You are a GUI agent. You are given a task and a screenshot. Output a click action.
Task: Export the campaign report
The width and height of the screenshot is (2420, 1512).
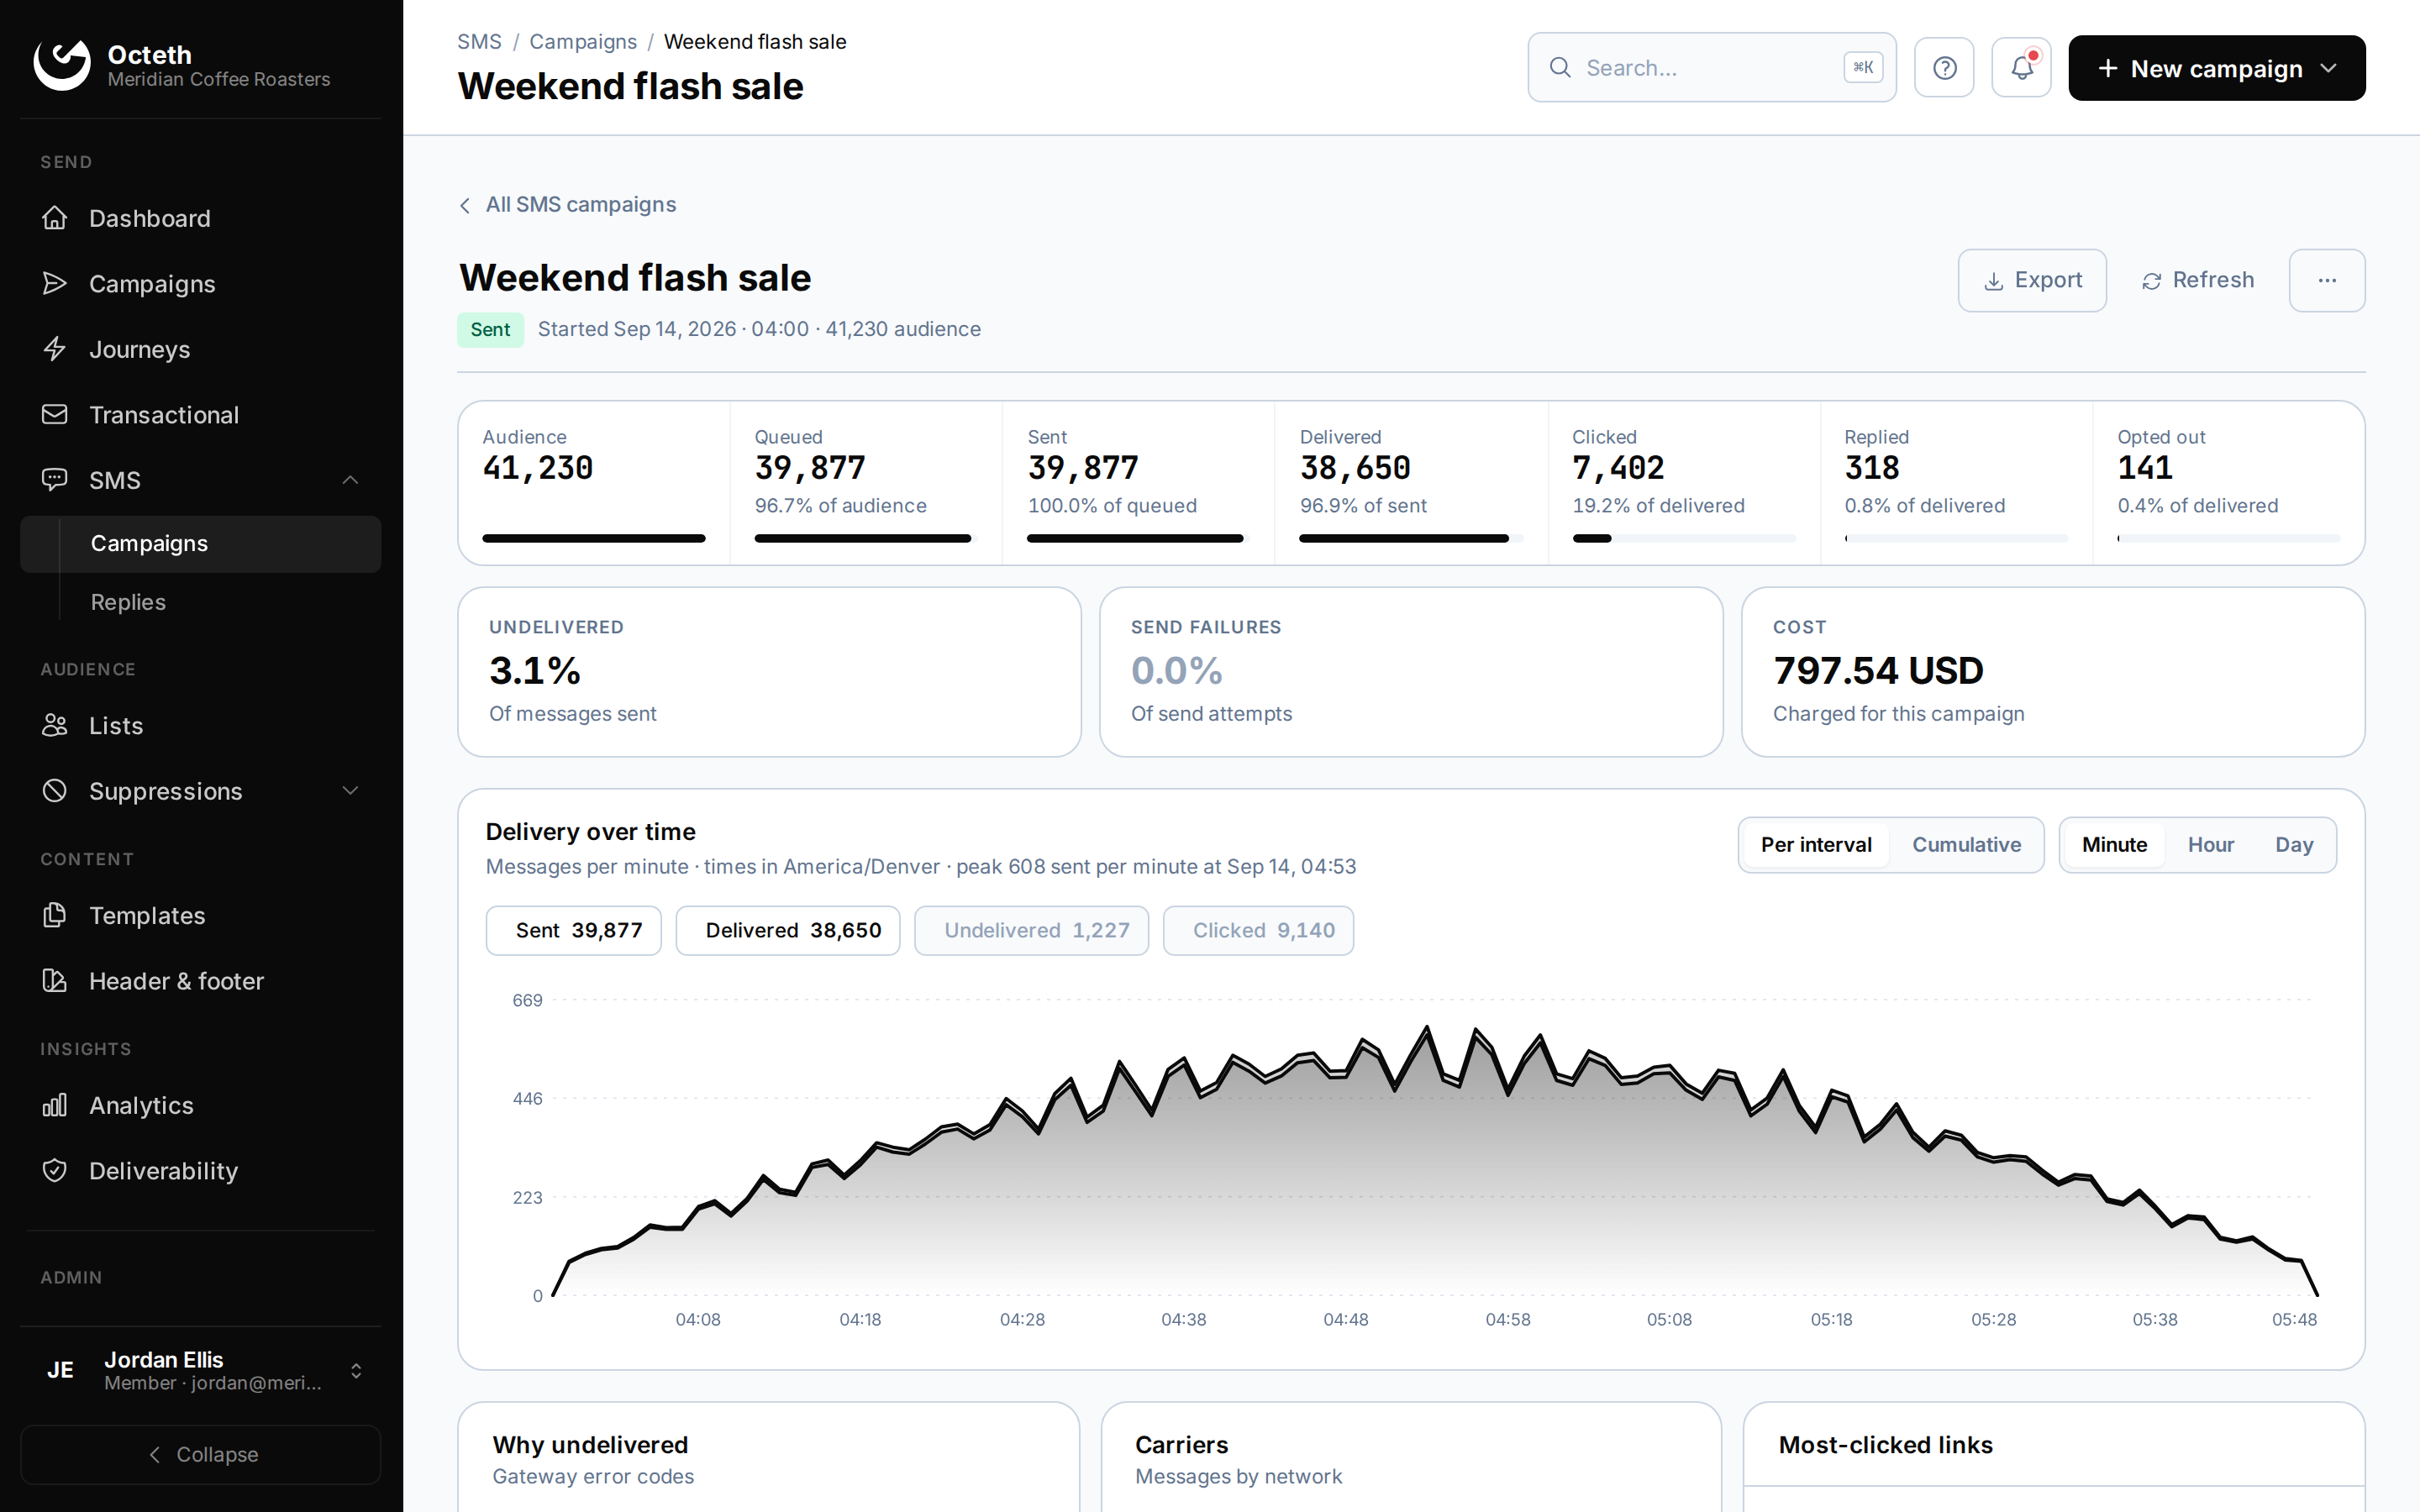[2032, 280]
